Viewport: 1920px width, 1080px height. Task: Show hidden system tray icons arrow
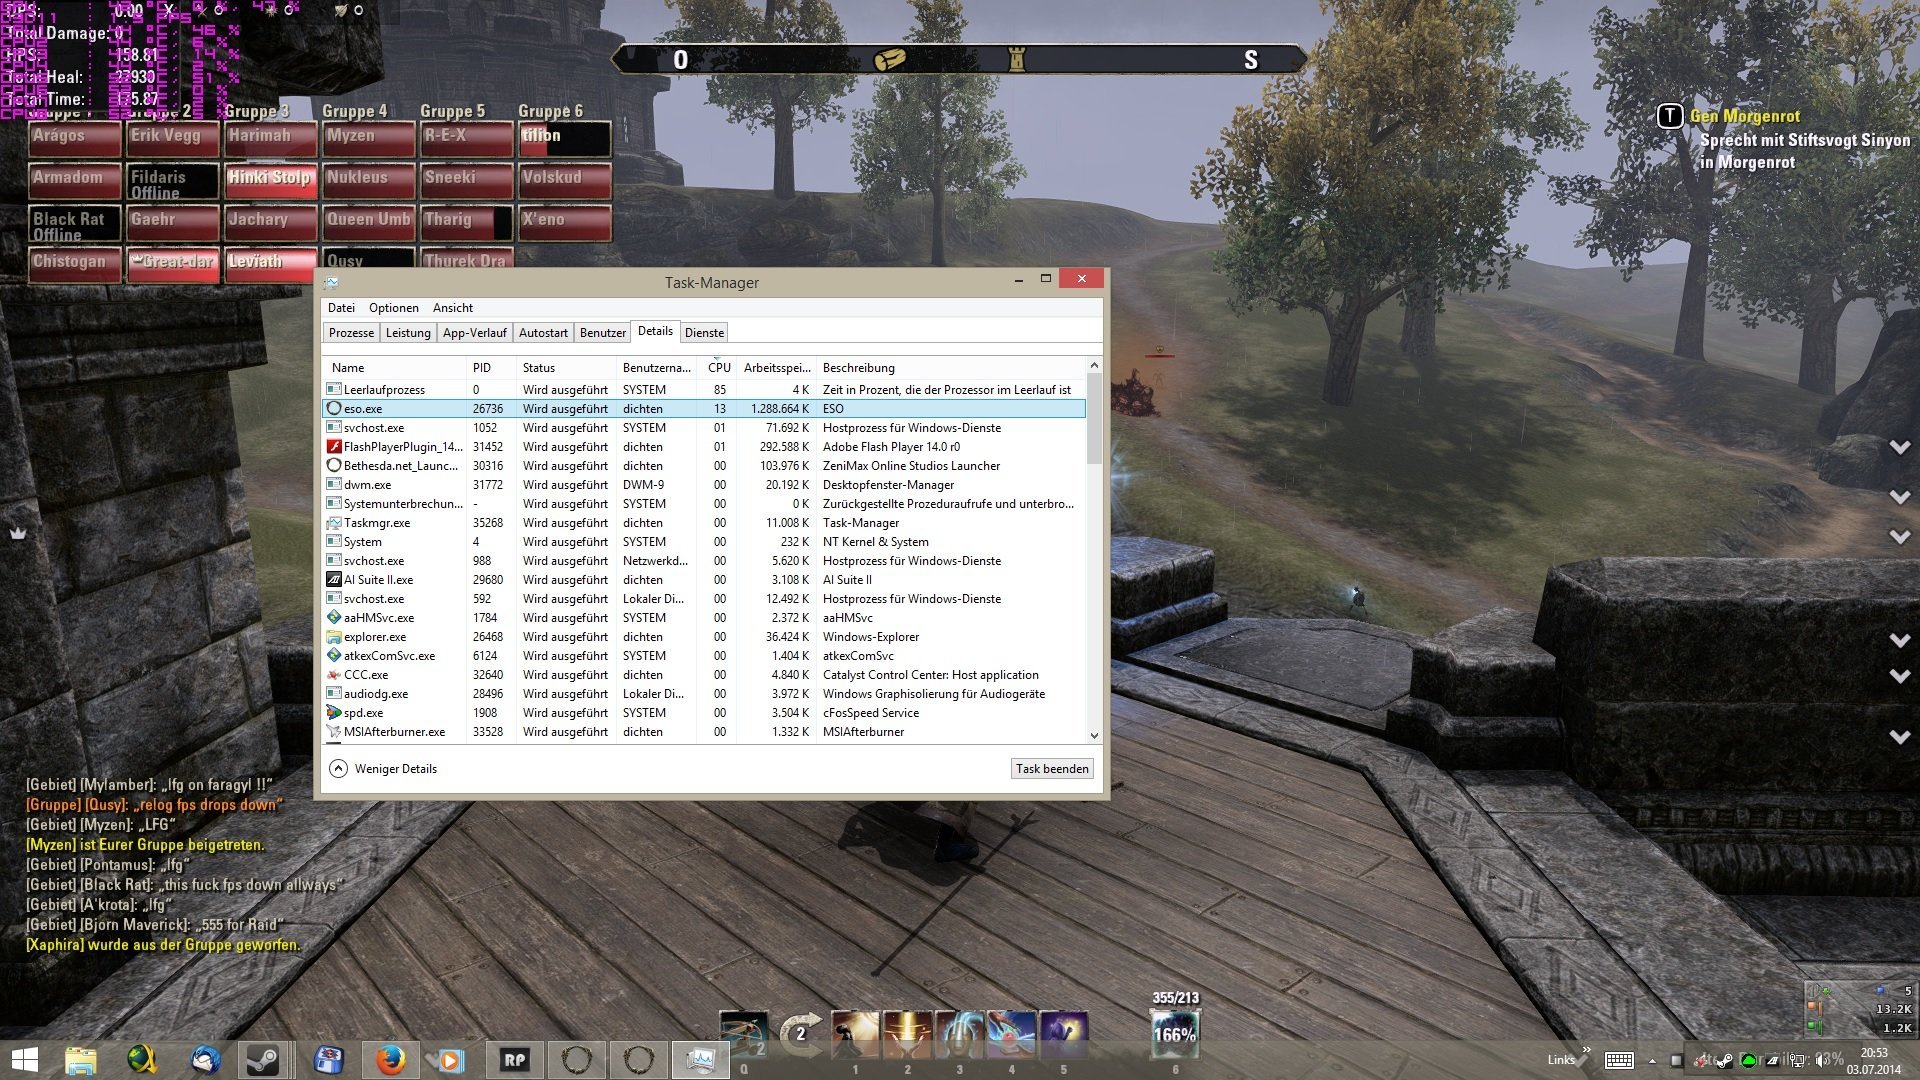pos(1652,1060)
